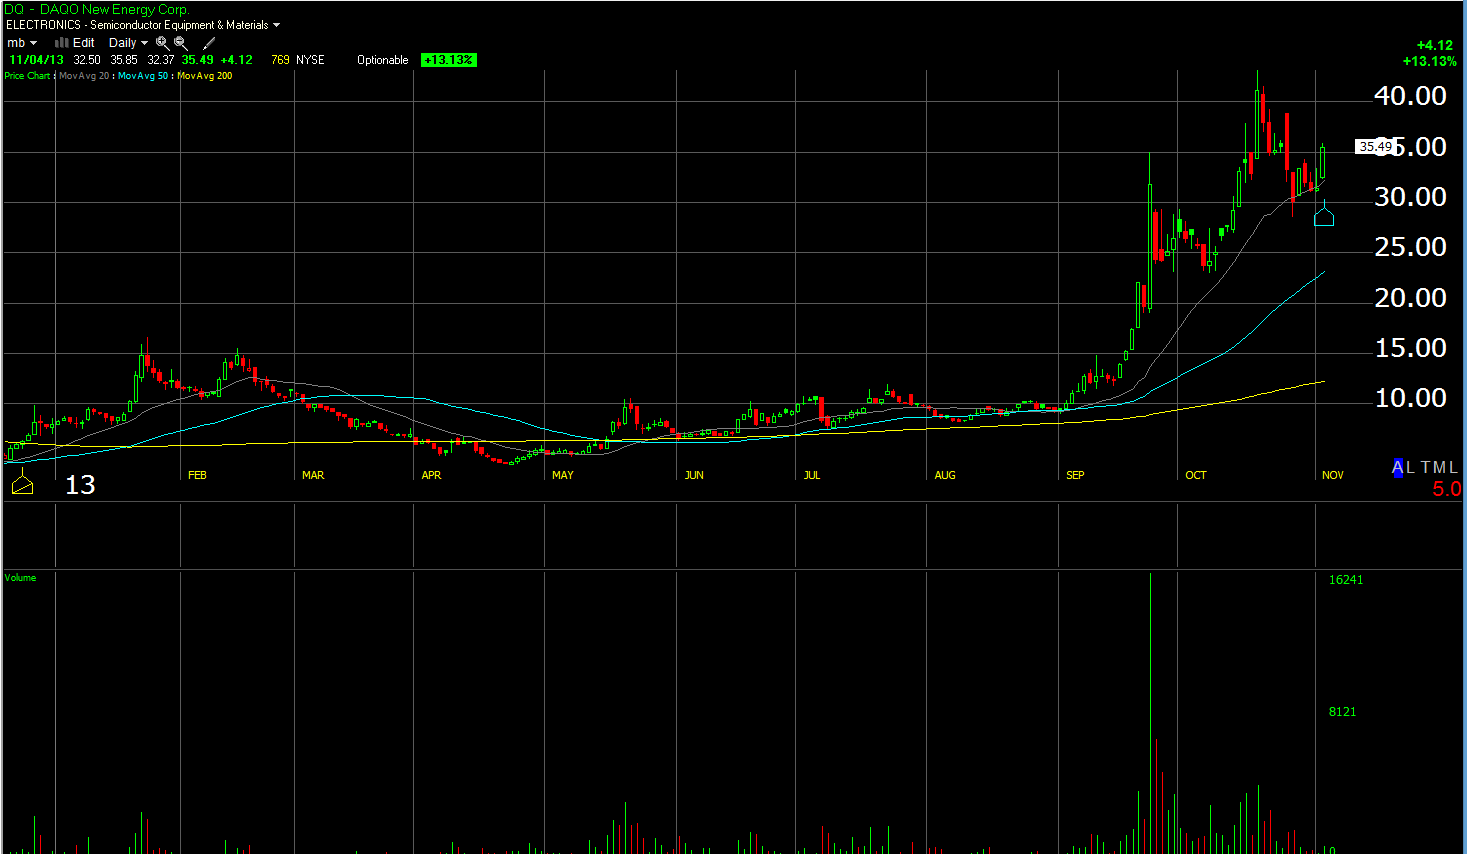Screen dimensions: 1467x854
Task: Expand the ELECTRONICS industry group dropdown
Action: 143,25
